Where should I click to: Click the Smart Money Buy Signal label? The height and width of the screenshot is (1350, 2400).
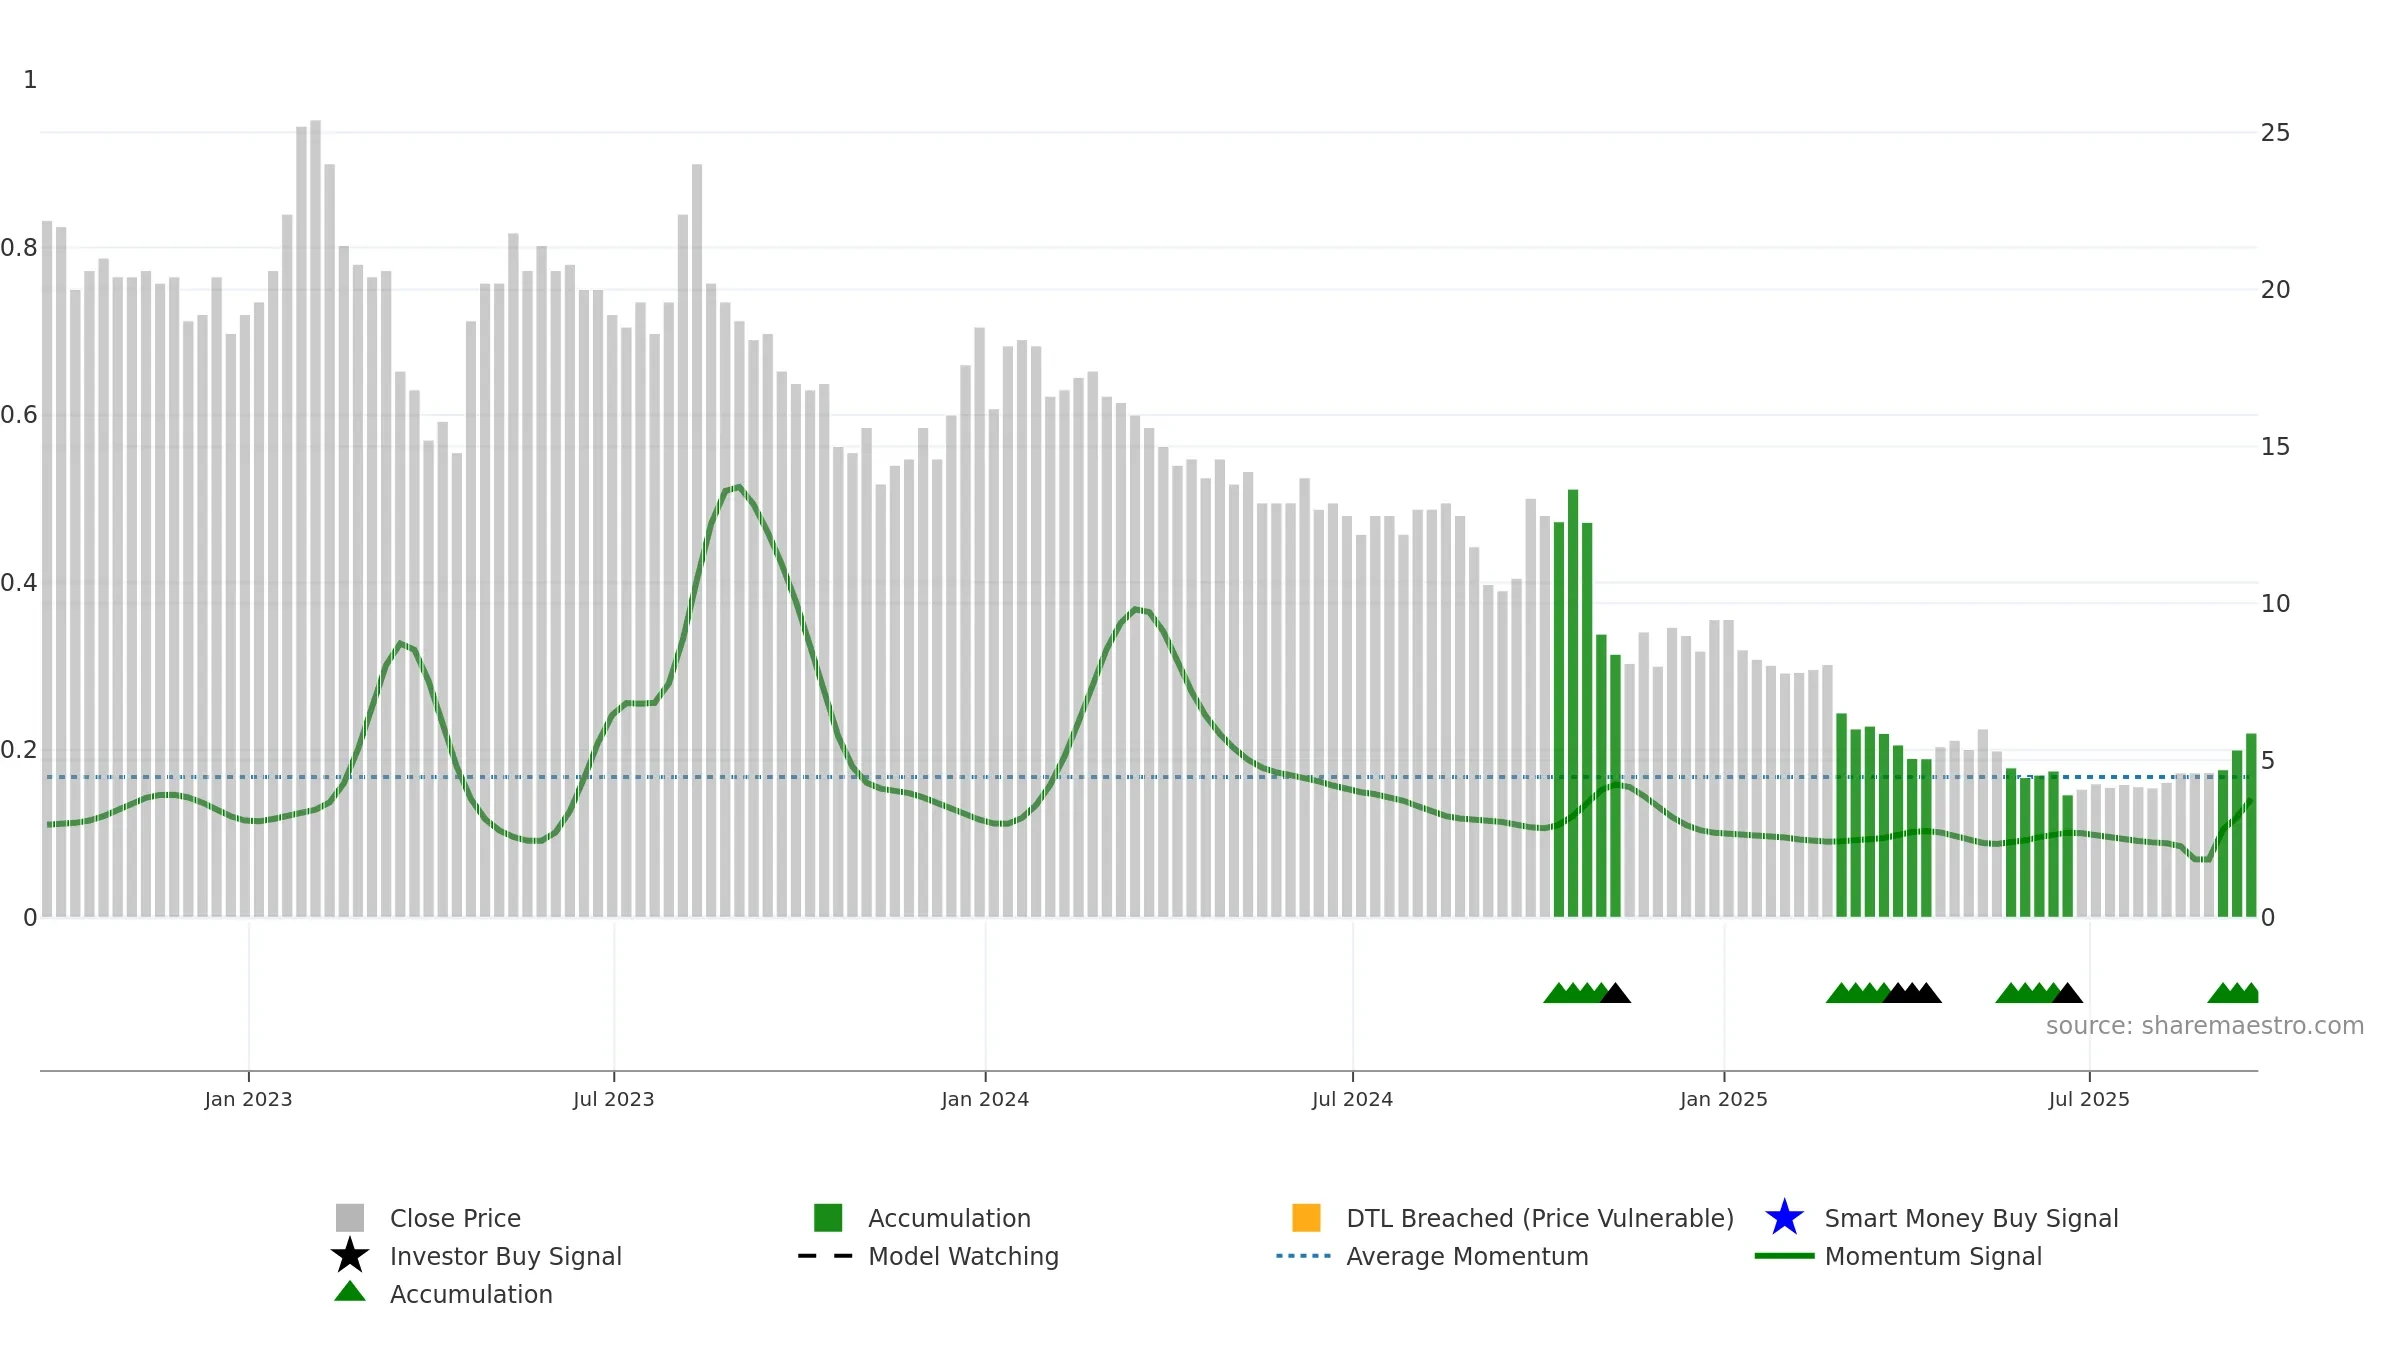click(1971, 1219)
